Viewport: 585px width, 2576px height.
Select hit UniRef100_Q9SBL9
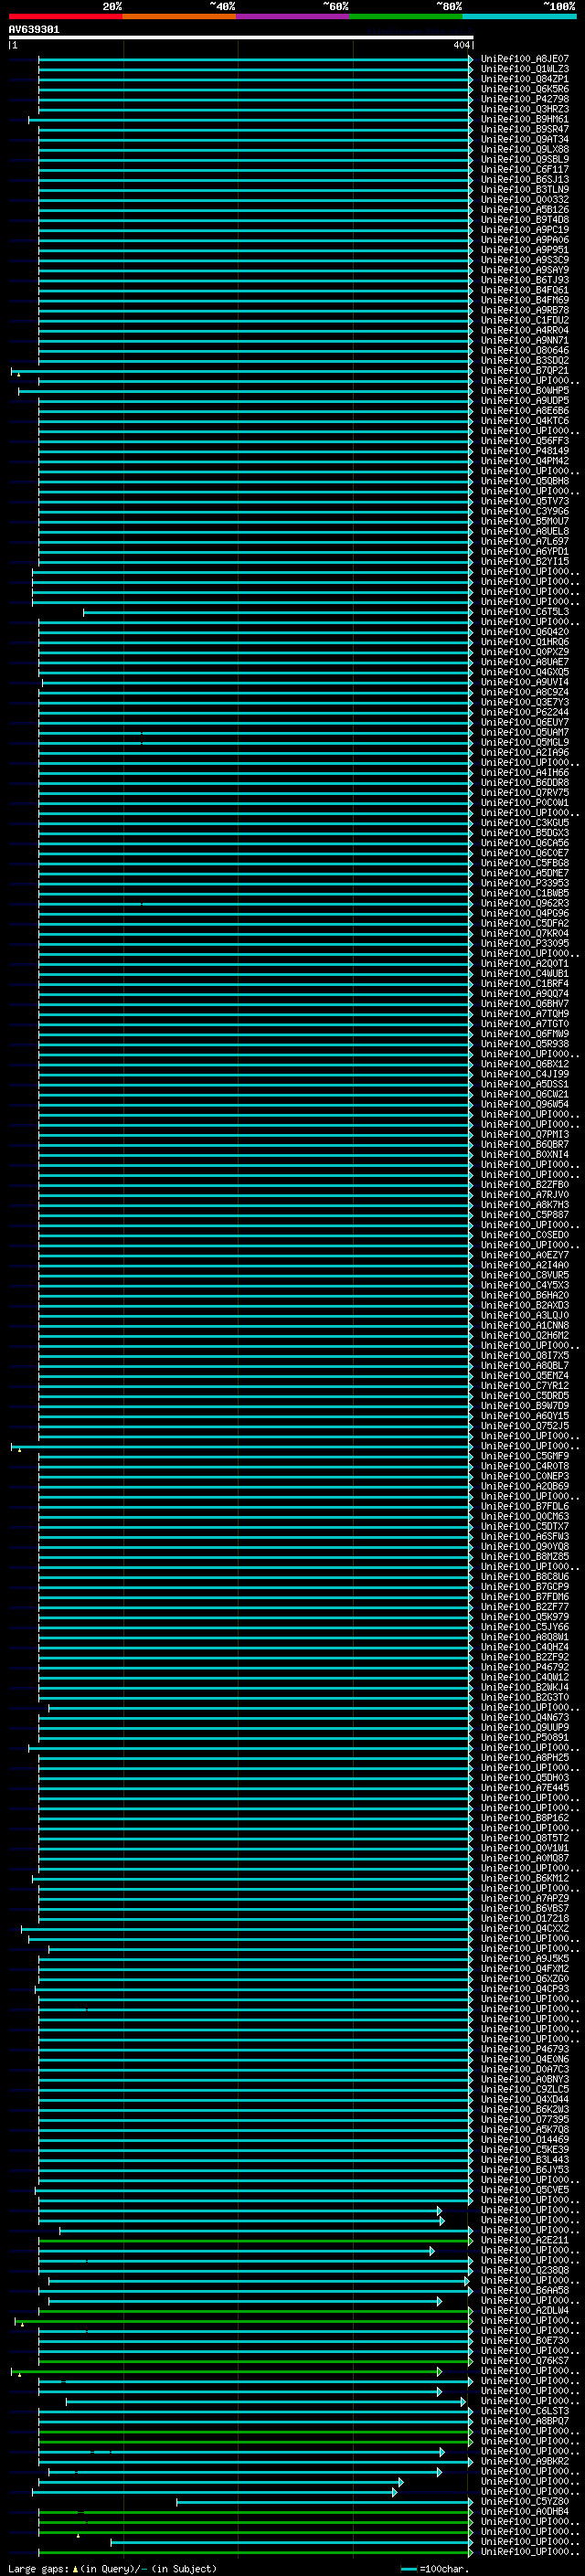(524, 159)
